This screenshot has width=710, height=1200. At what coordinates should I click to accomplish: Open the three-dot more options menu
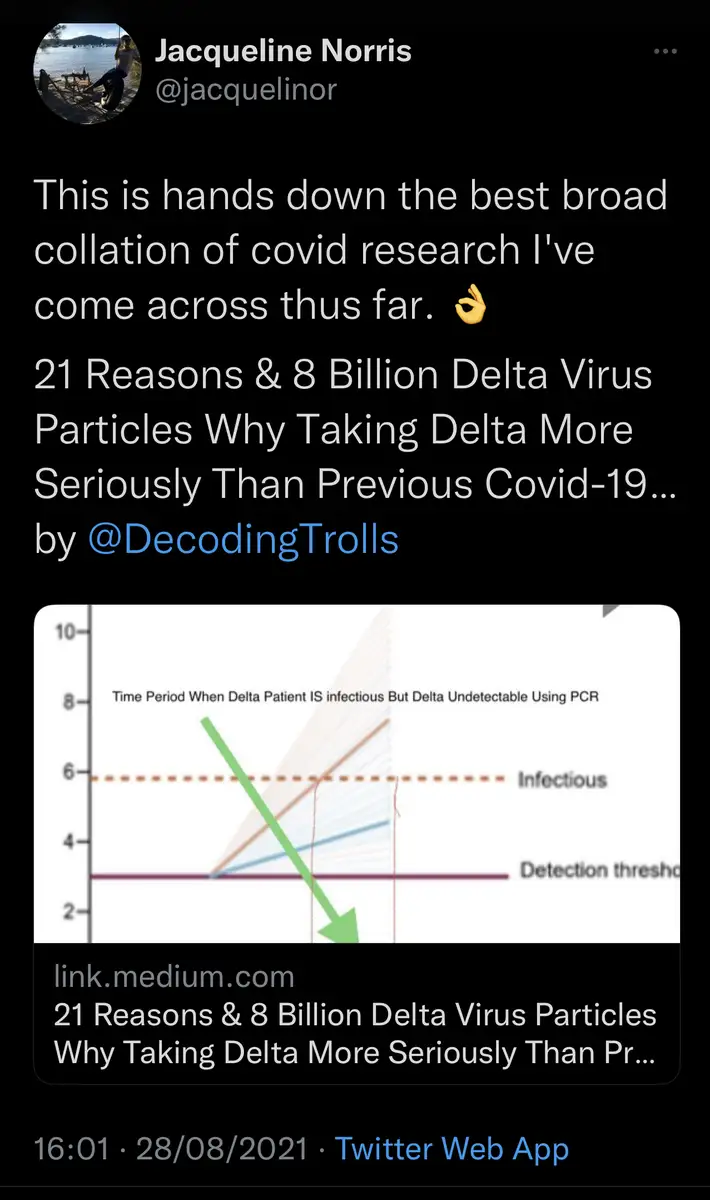[664, 52]
